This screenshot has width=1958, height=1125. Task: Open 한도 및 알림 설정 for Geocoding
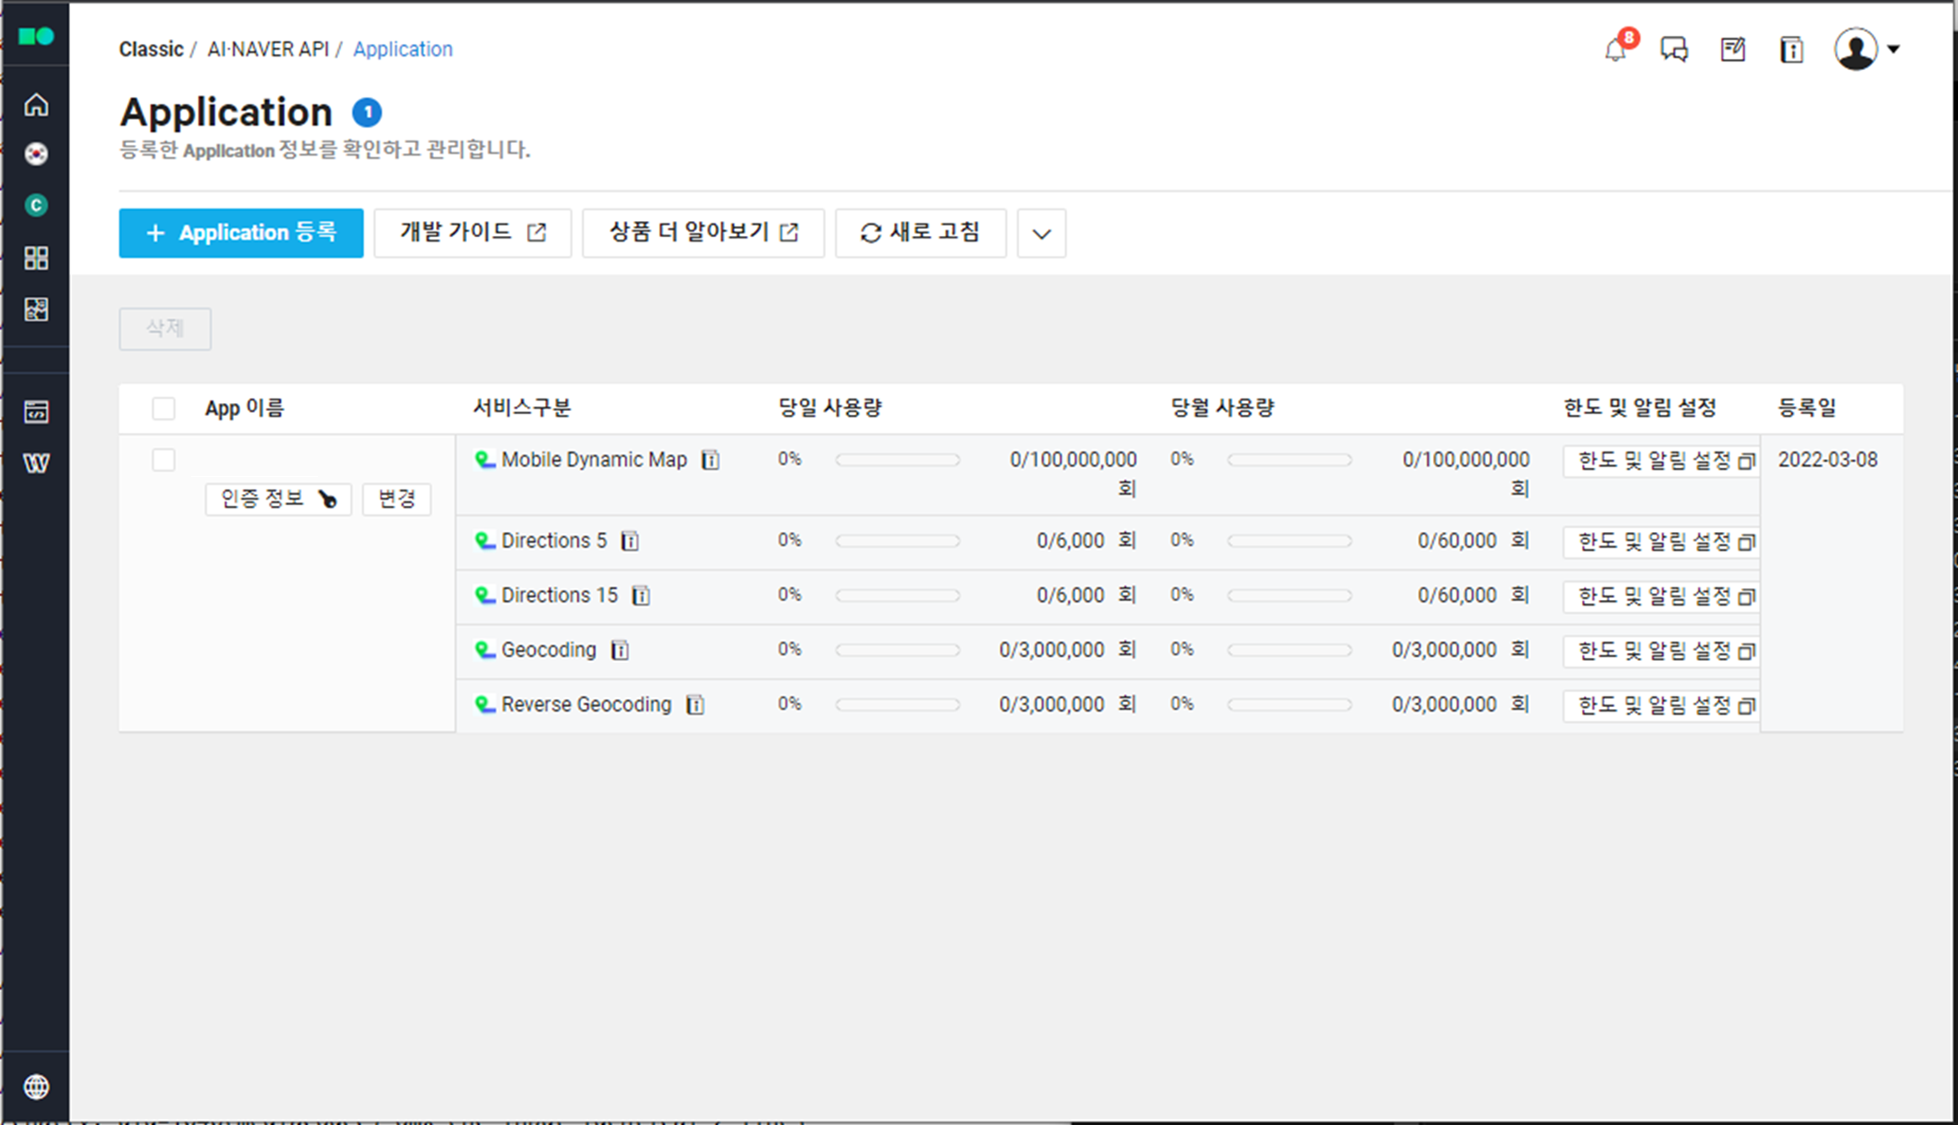tap(1664, 651)
